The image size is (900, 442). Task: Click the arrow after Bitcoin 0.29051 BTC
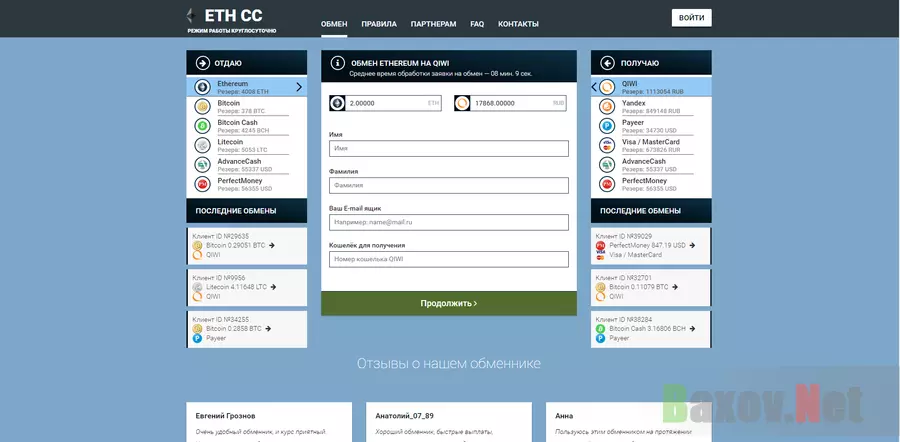pos(271,245)
